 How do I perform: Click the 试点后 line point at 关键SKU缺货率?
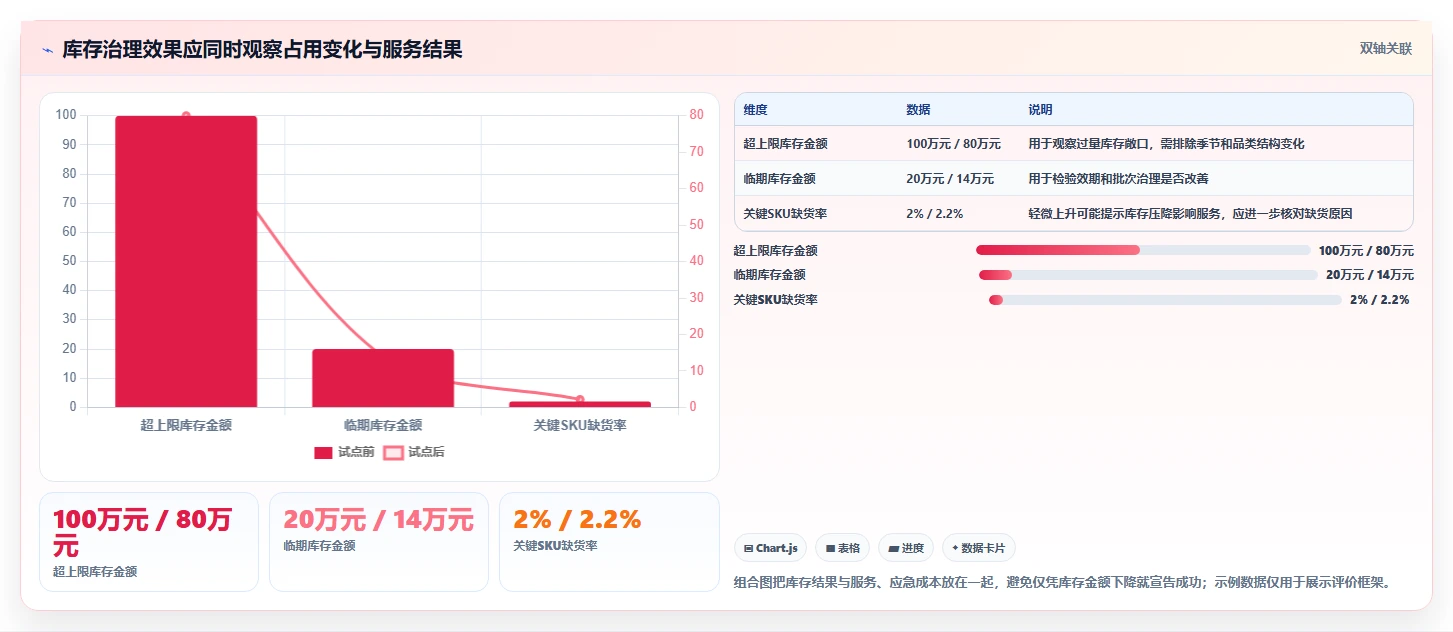coord(580,399)
